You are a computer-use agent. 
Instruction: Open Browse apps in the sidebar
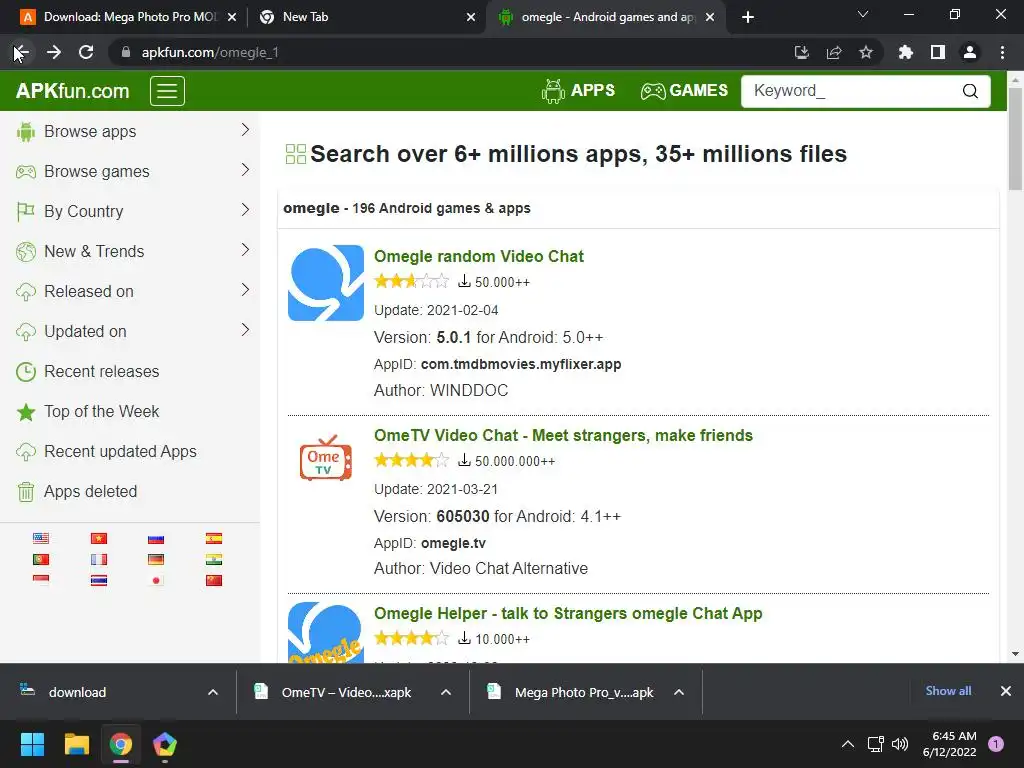(90, 131)
